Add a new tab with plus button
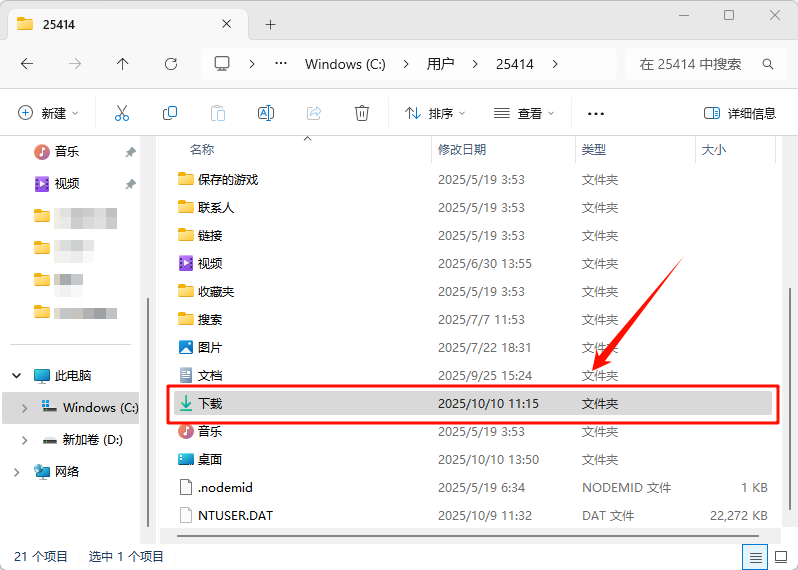 tap(271, 24)
